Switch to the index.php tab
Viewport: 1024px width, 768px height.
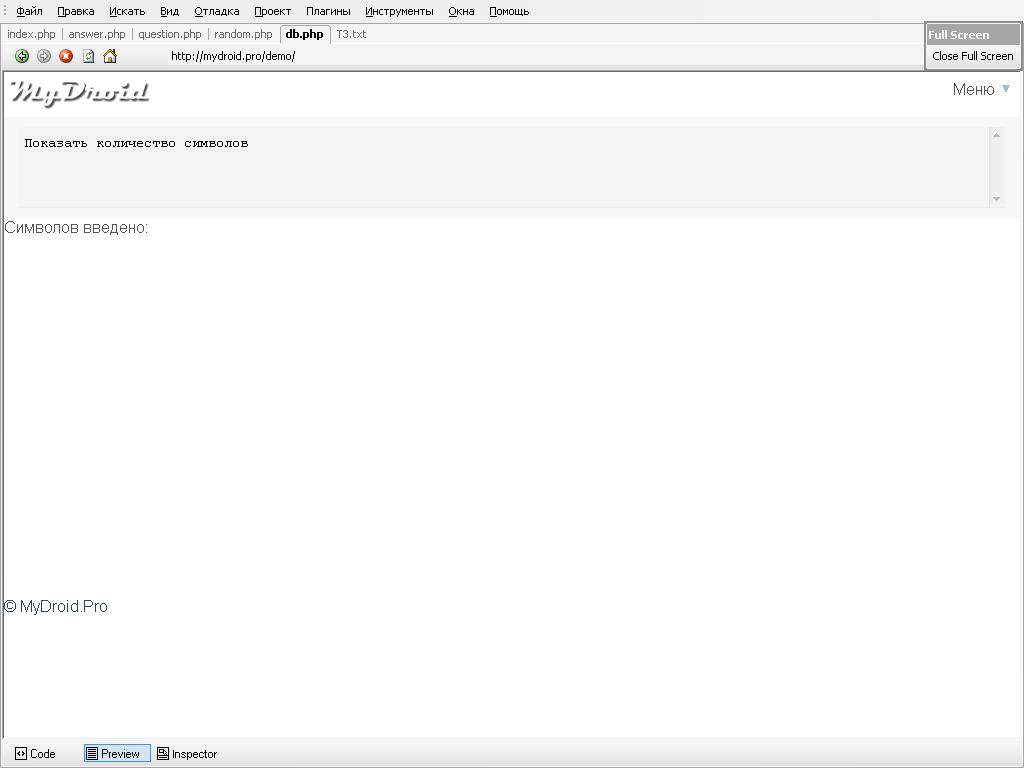tap(31, 34)
